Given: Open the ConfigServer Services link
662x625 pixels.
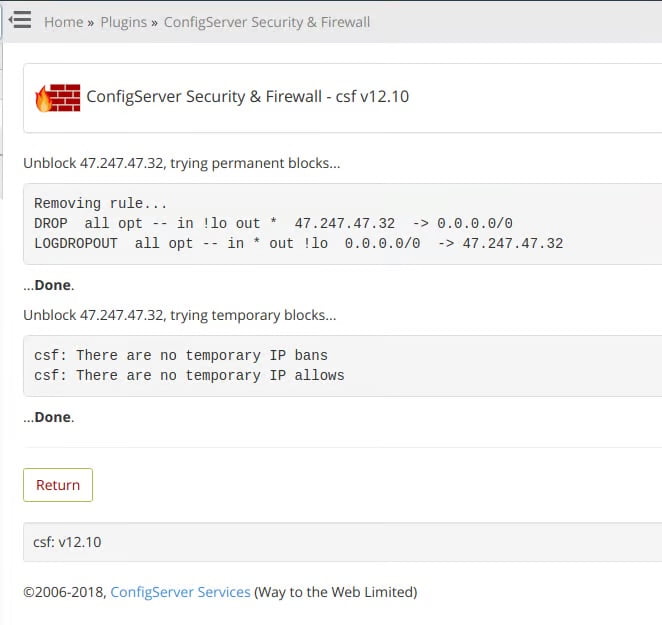Looking at the screenshot, I should click(x=180, y=592).
